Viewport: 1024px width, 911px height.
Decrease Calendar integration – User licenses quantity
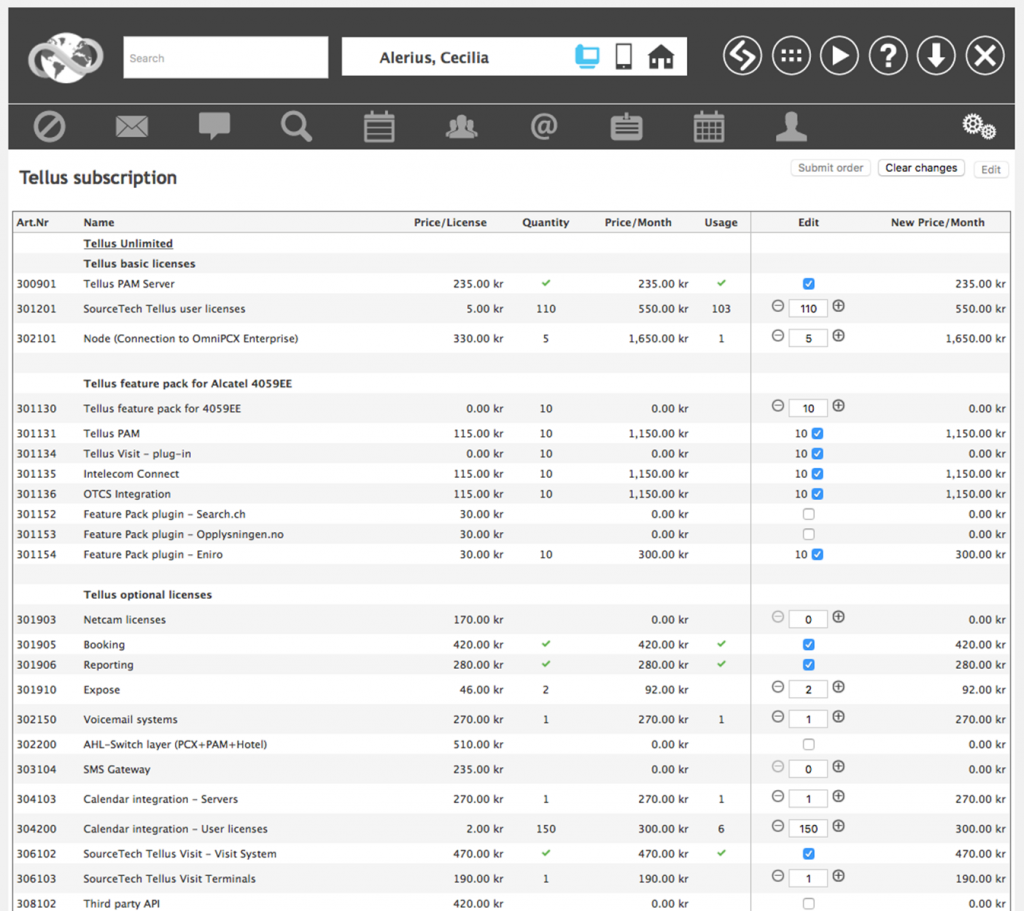[777, 826]
